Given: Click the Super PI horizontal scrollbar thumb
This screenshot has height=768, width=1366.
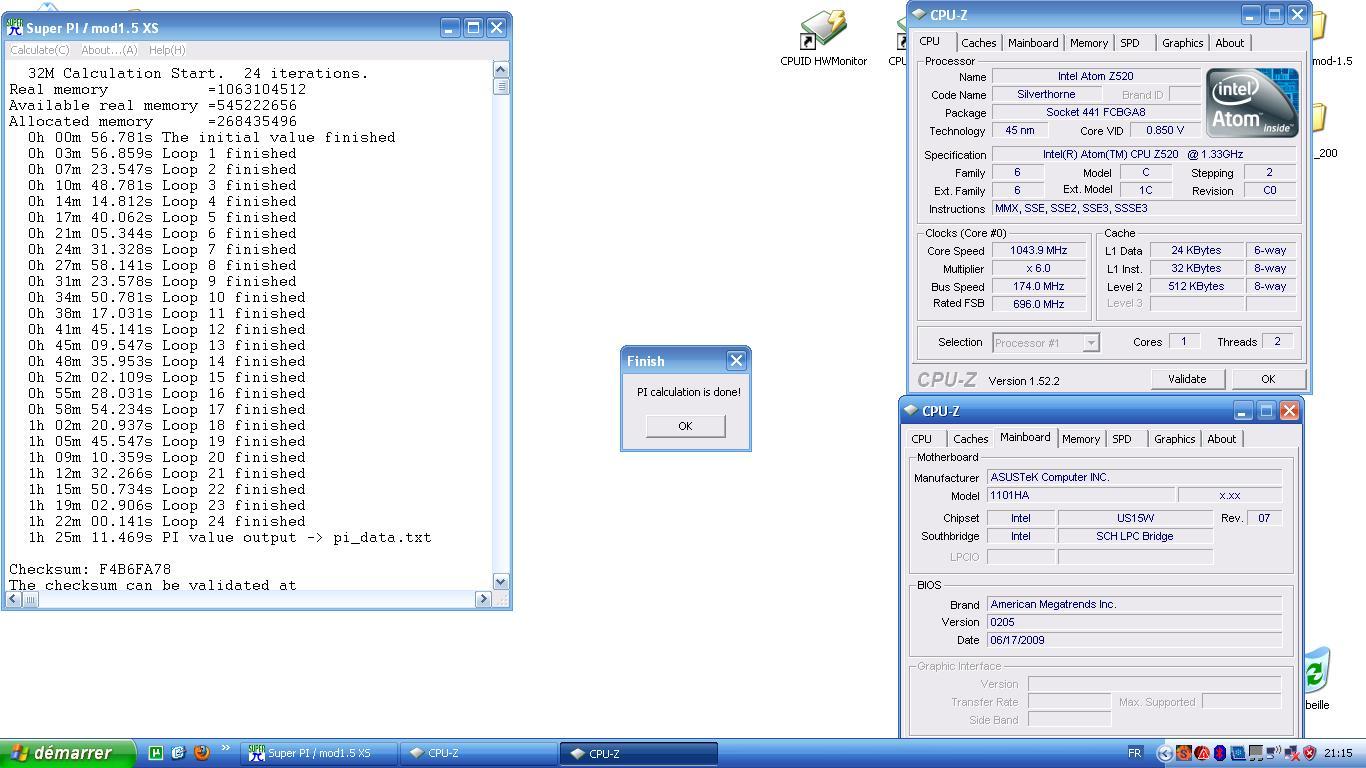Looking at the screenshot, I should pos(30,599).
